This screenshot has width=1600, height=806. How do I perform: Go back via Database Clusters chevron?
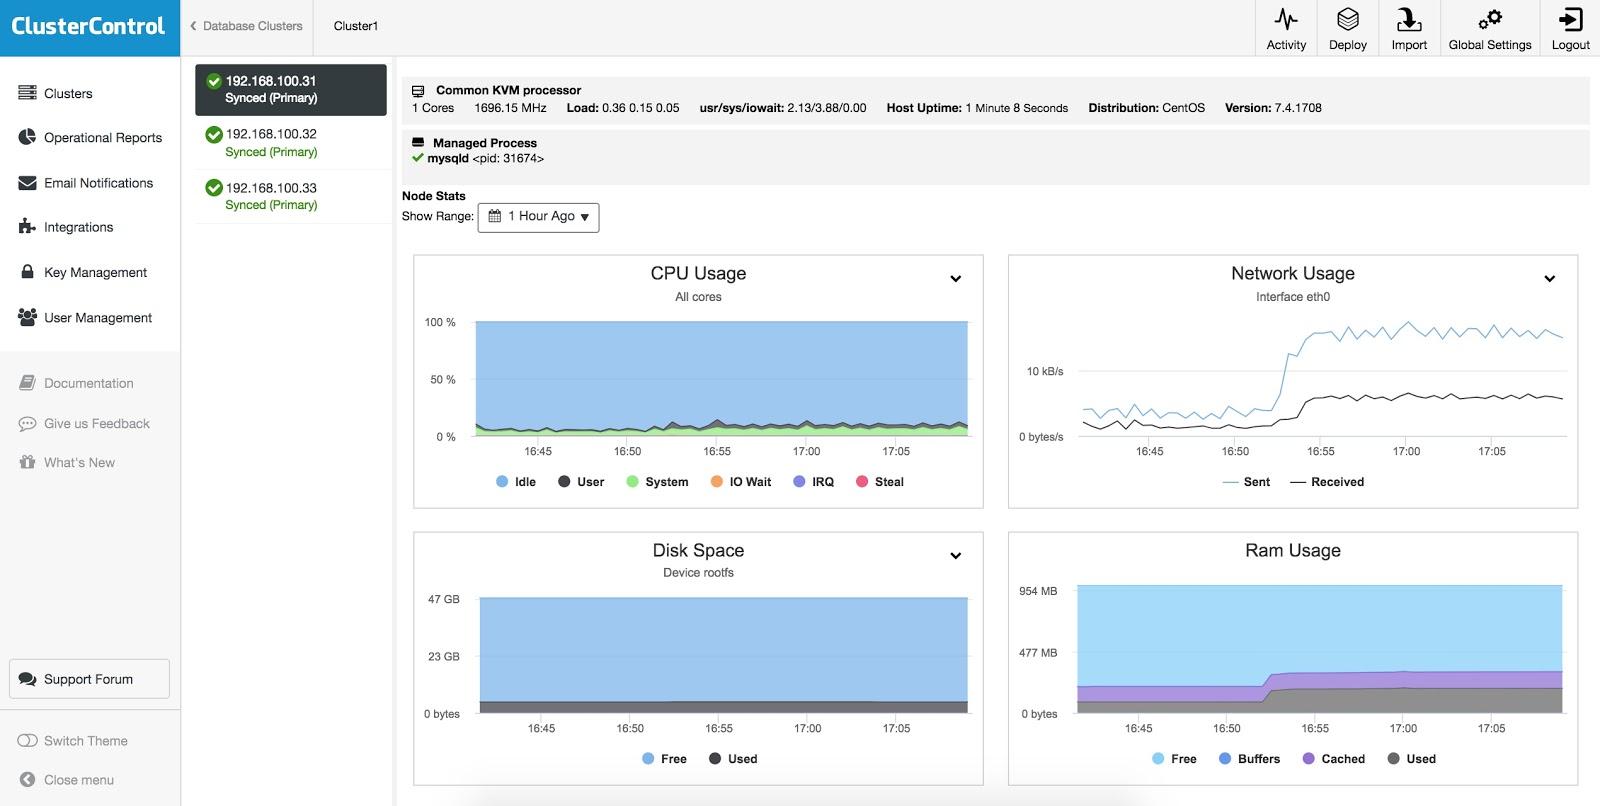pos(193,26)
